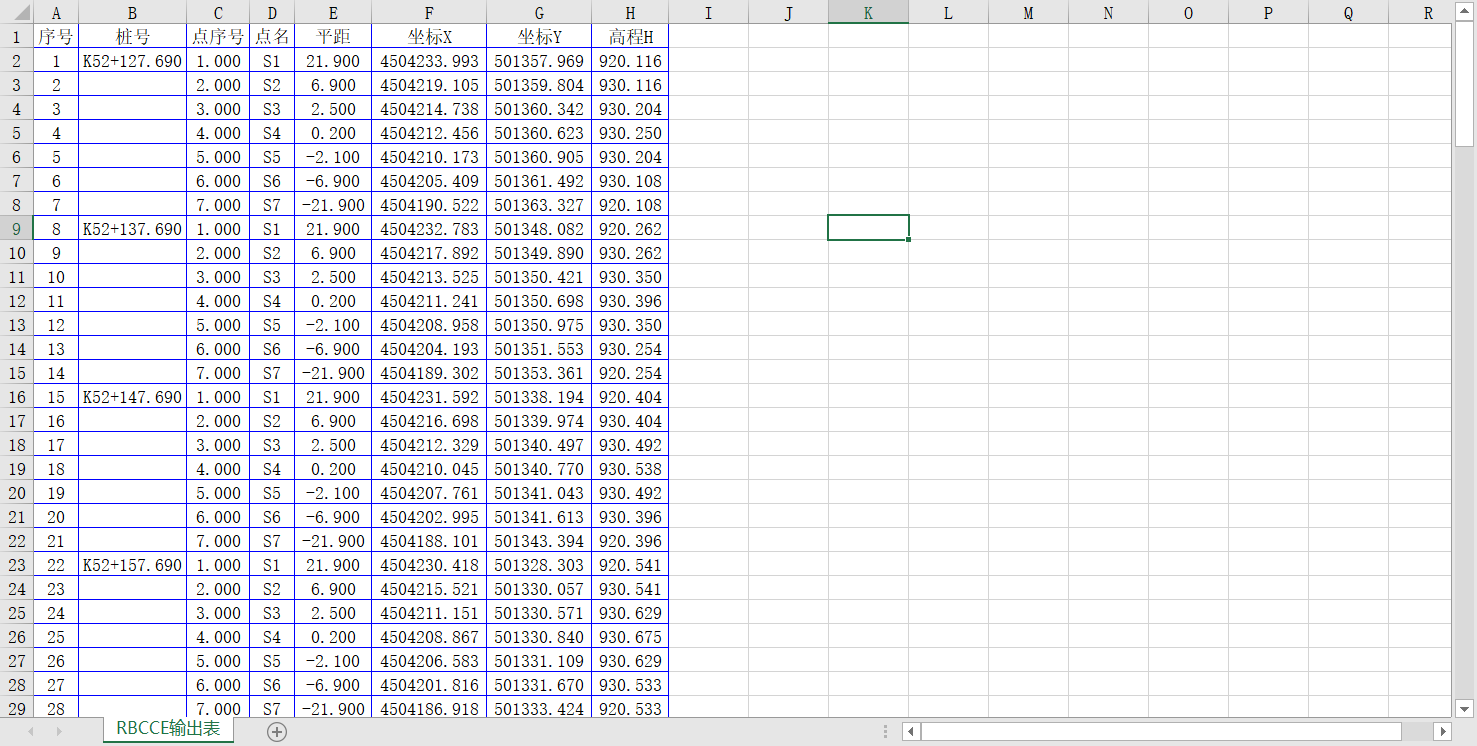Click the cell with K52+157.690
Screen dimensions: 1477x746
[x=132, y=565]
